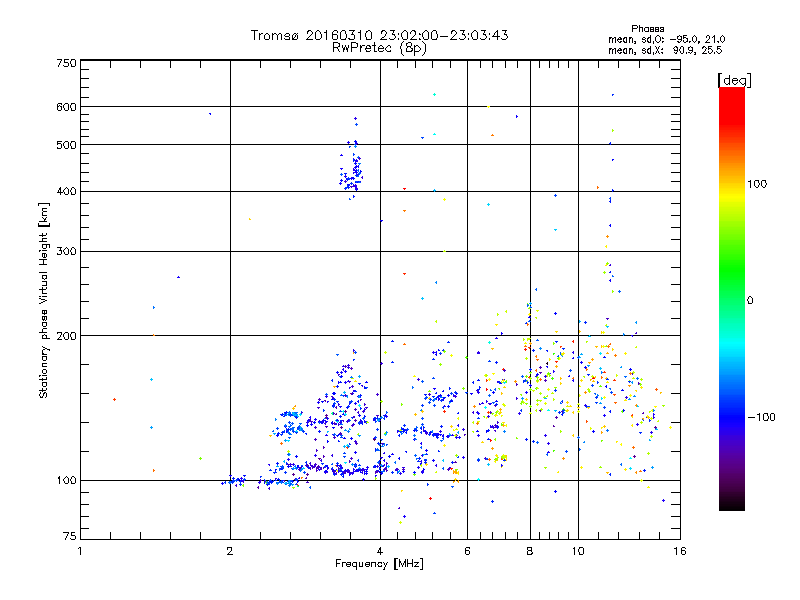Click the plot title 'Tromsø 20160310 23:02:00-23:03:43'
This screenshot has height=600, width=800.
[x=379, y=35]
